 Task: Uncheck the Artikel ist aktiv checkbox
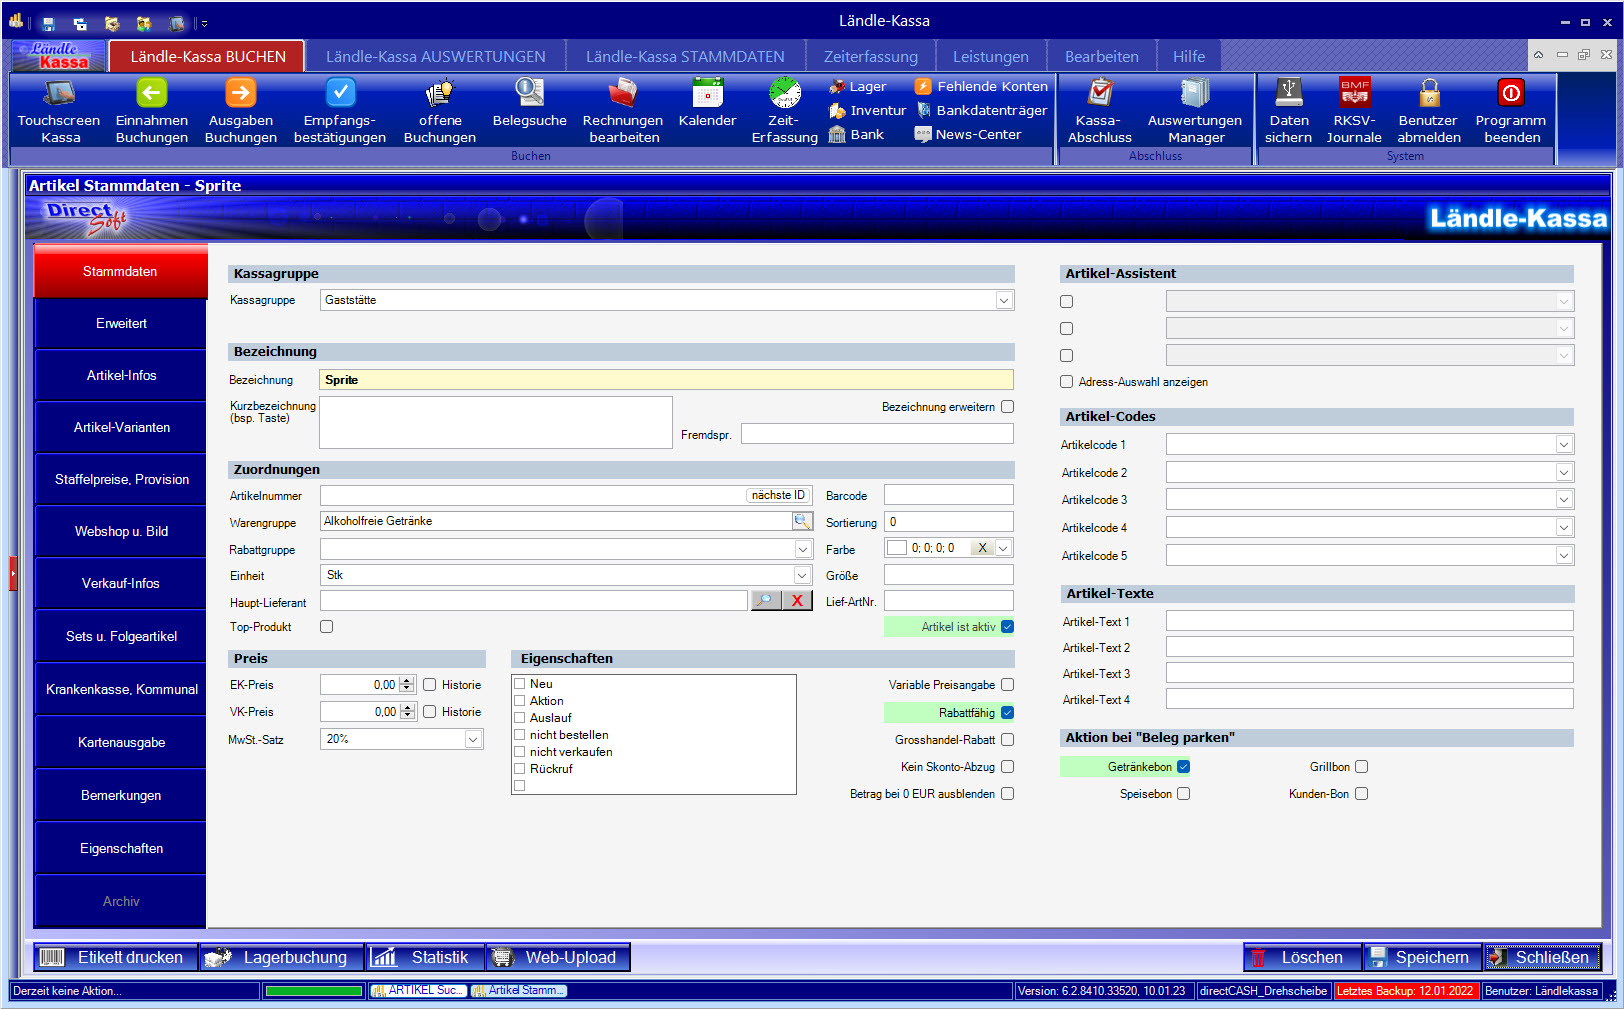[1007, 627]
